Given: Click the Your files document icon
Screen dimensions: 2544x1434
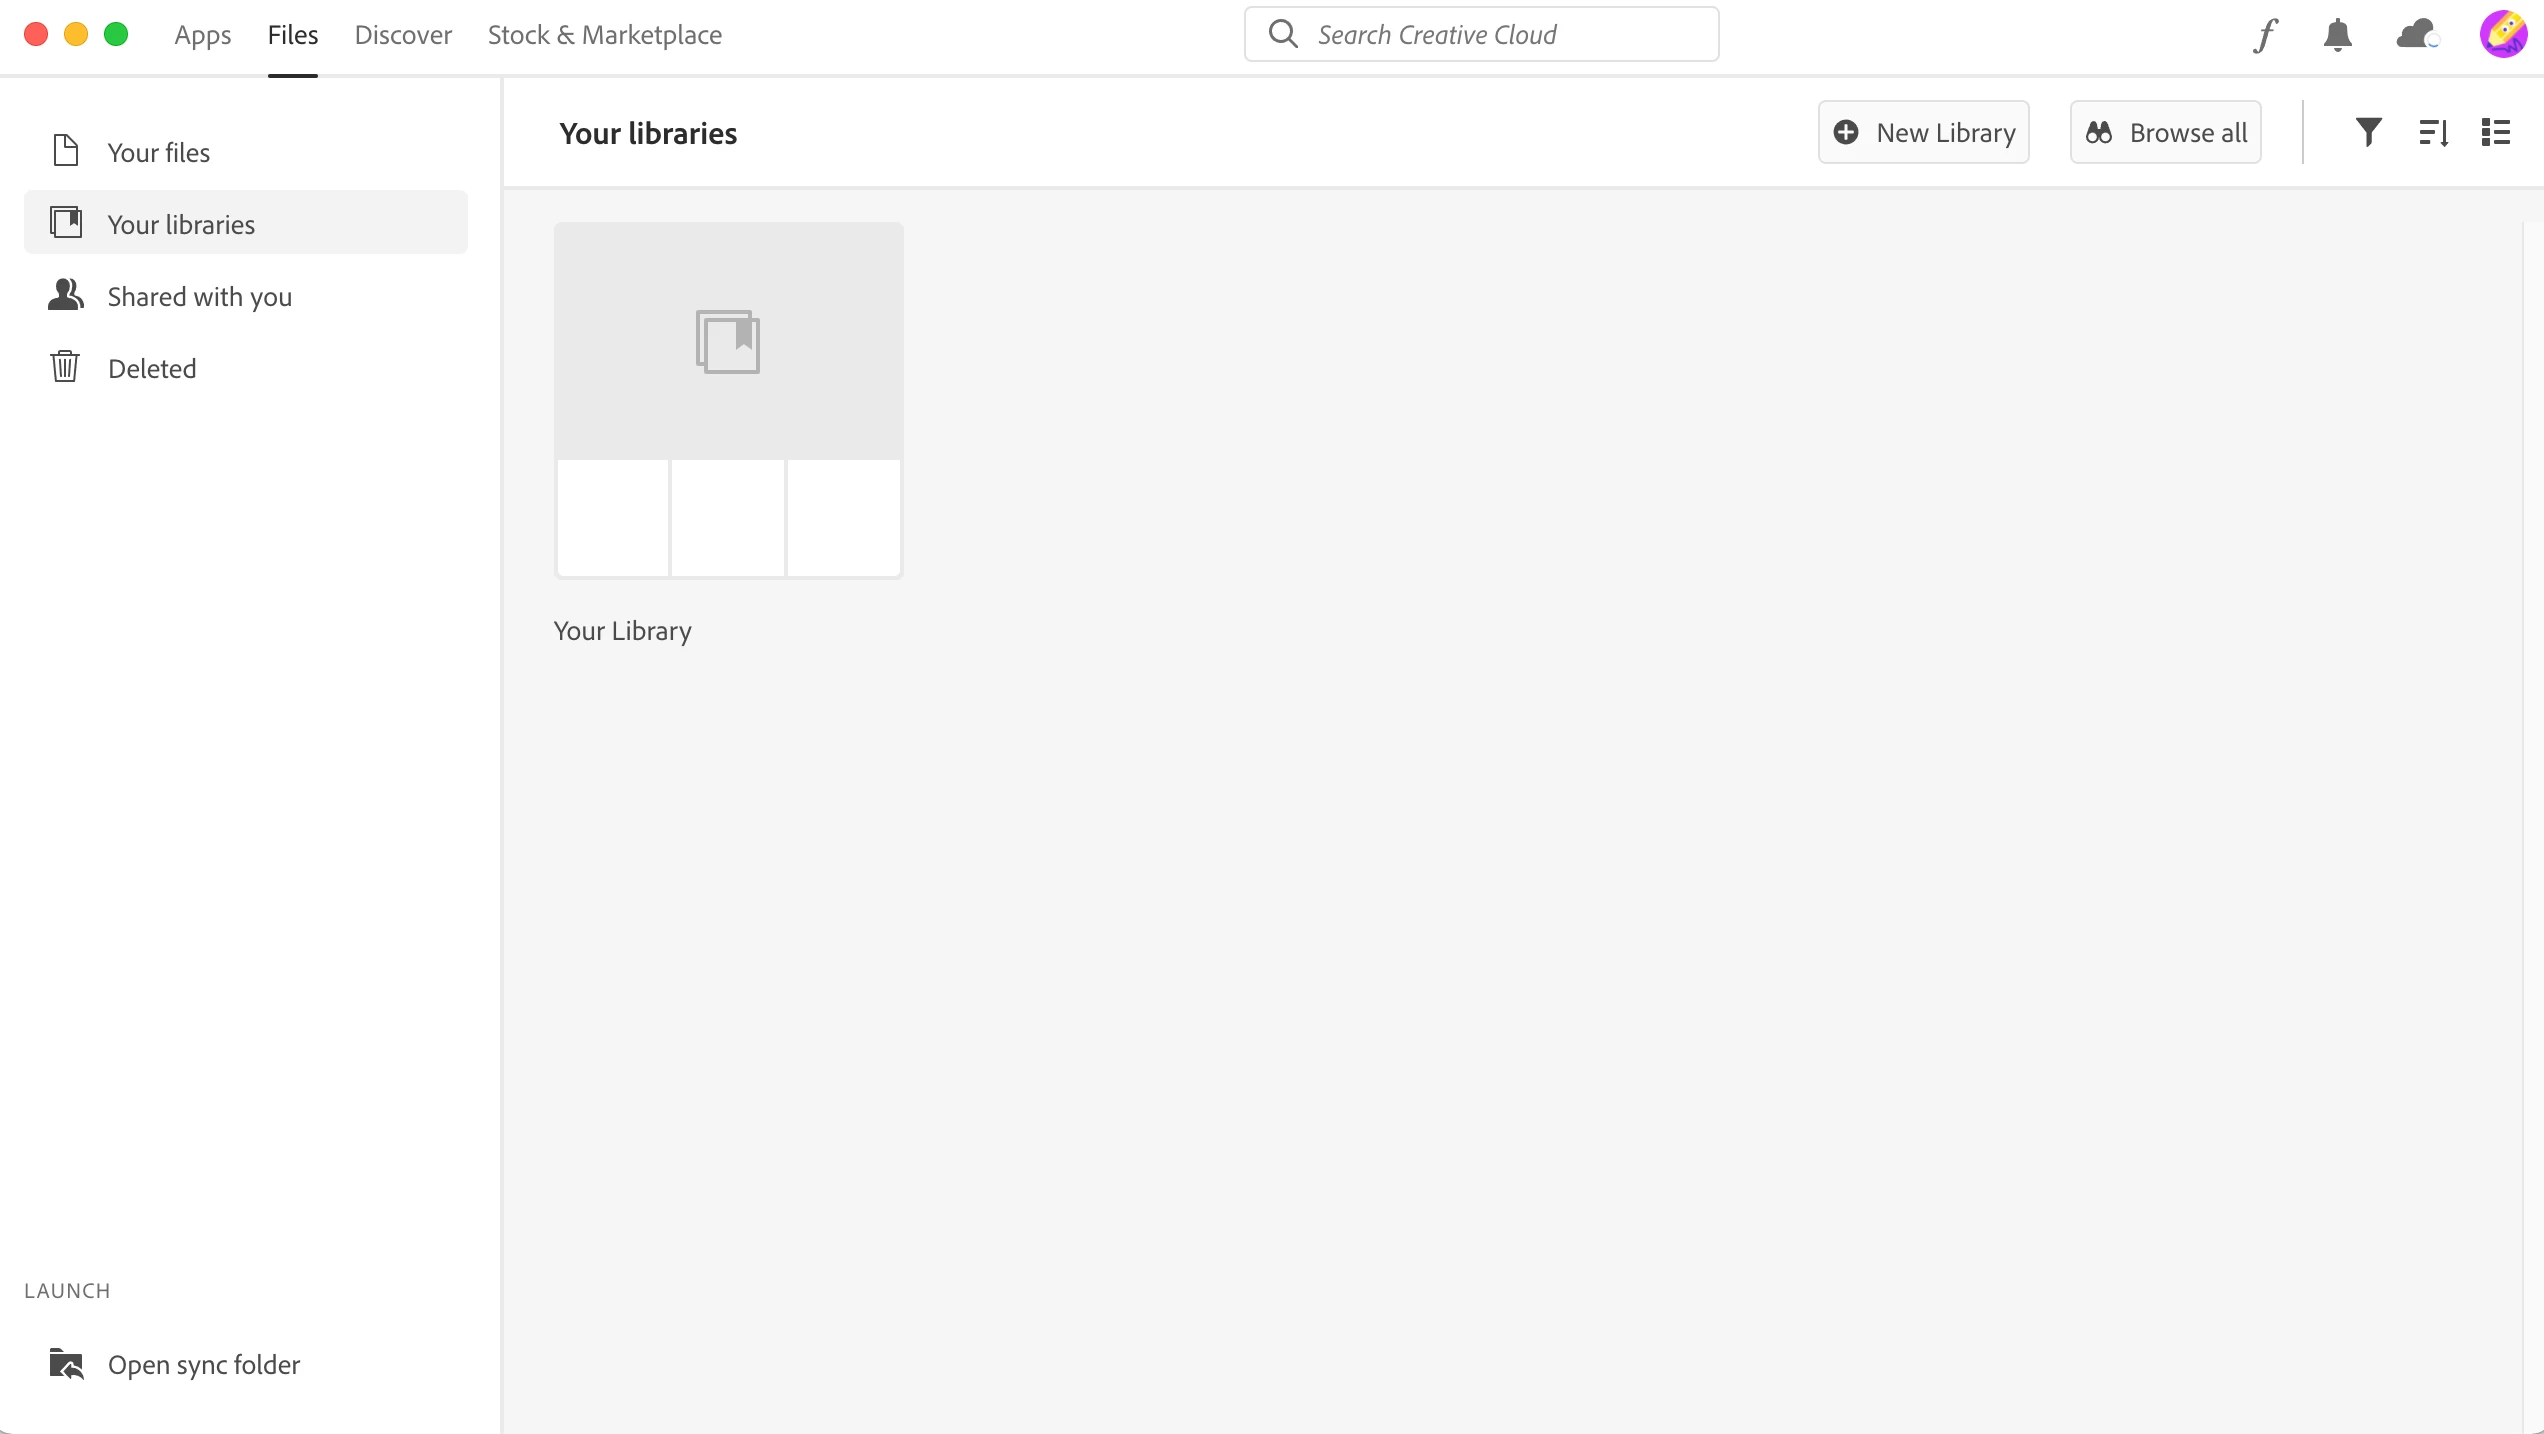Looking at the screenshot, I should pos(66,151).
